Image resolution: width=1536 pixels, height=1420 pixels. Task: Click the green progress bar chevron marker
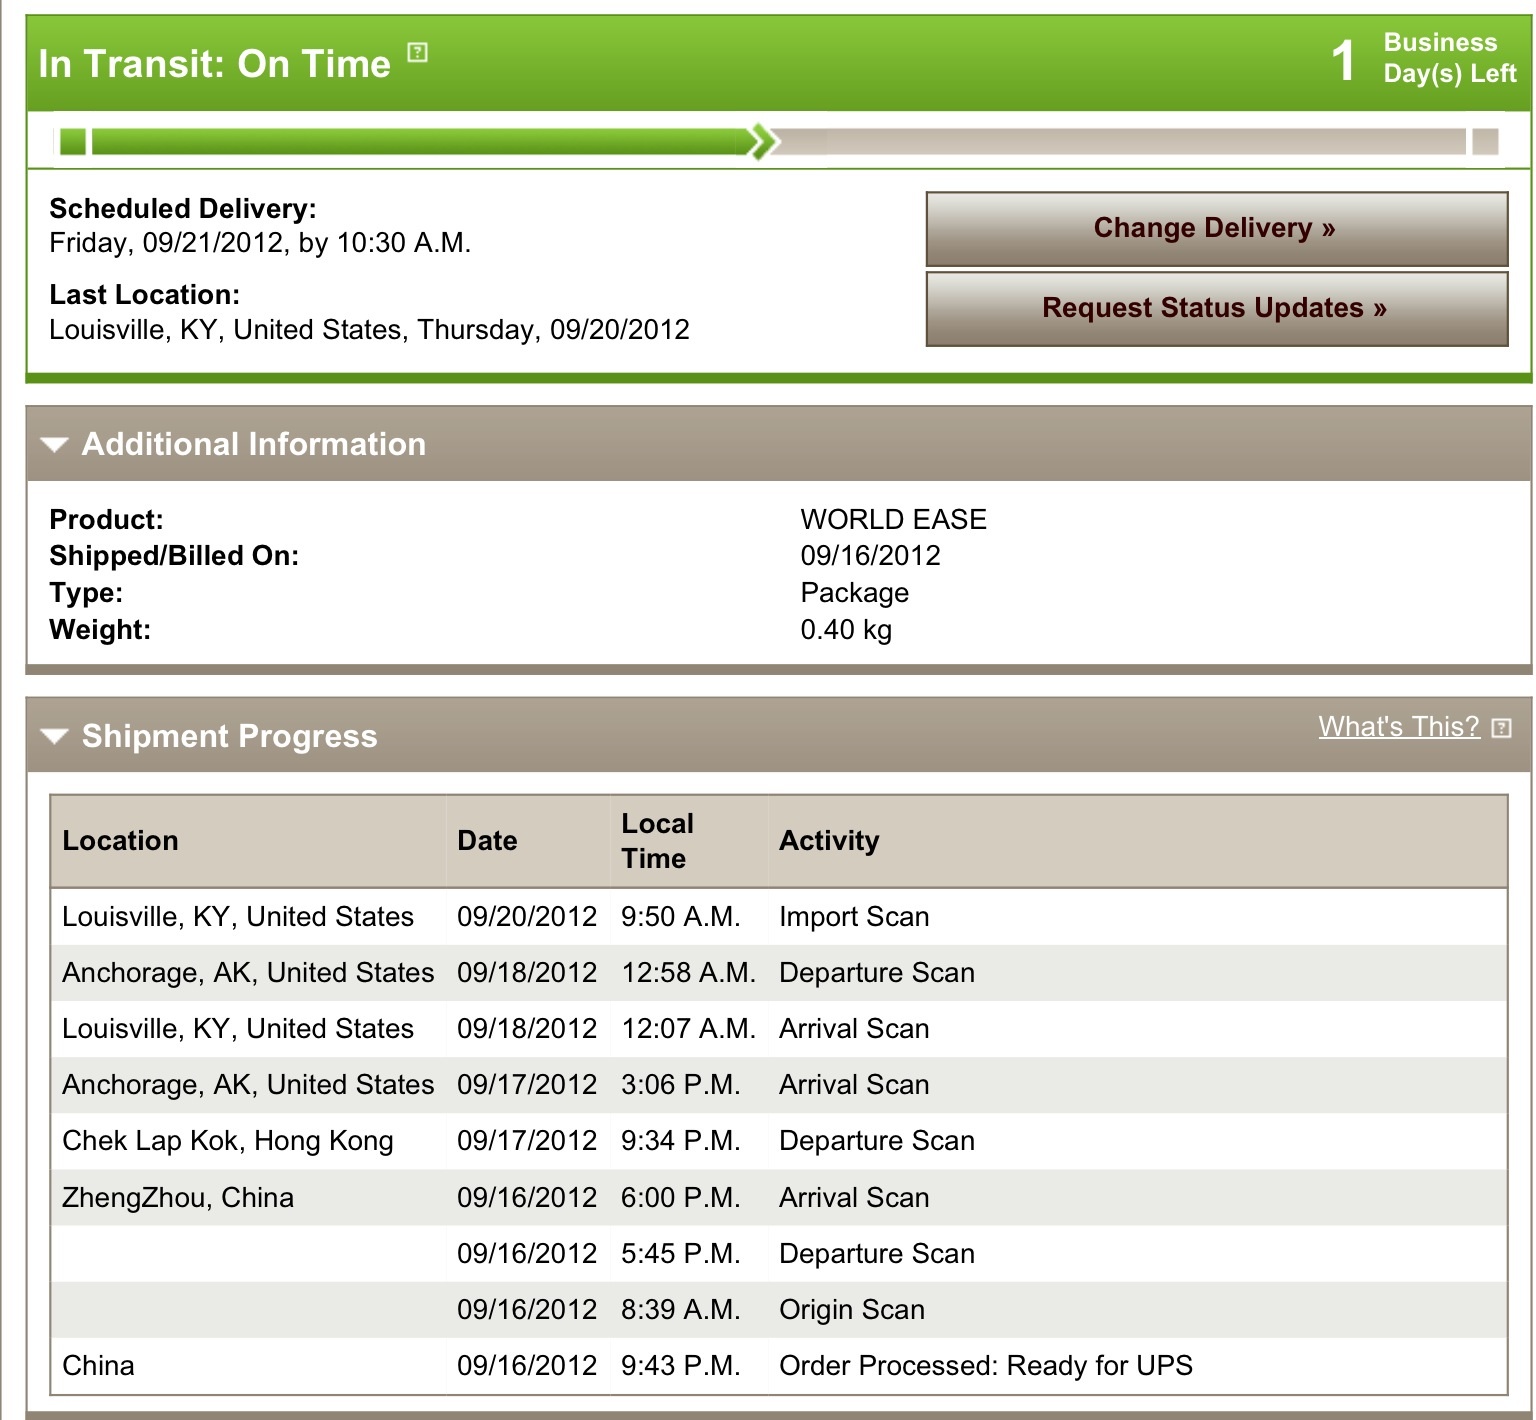764,141
